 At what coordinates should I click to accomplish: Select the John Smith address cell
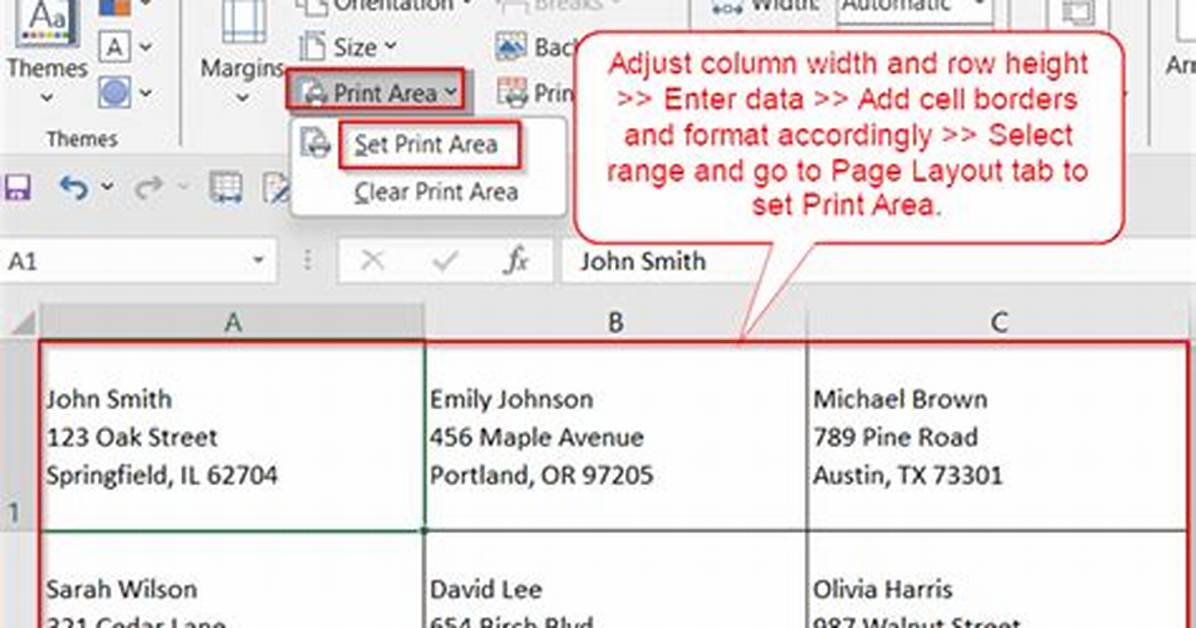[233, 436]
